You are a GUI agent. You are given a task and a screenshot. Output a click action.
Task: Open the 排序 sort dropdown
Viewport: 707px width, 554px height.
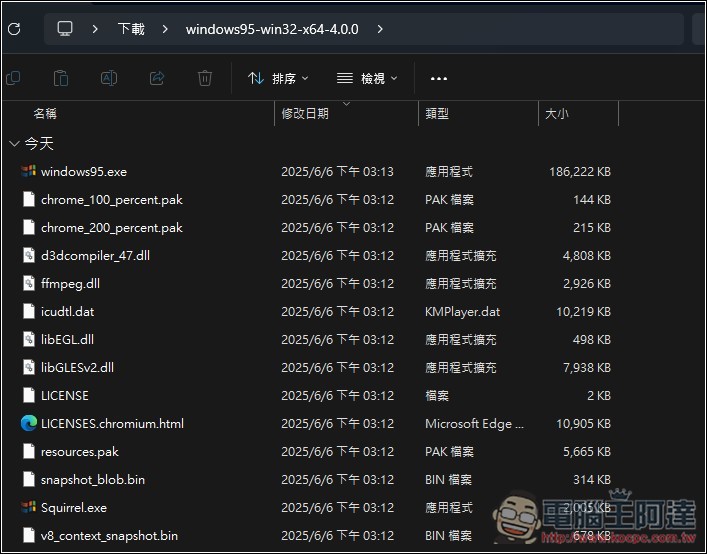point(278,78)
